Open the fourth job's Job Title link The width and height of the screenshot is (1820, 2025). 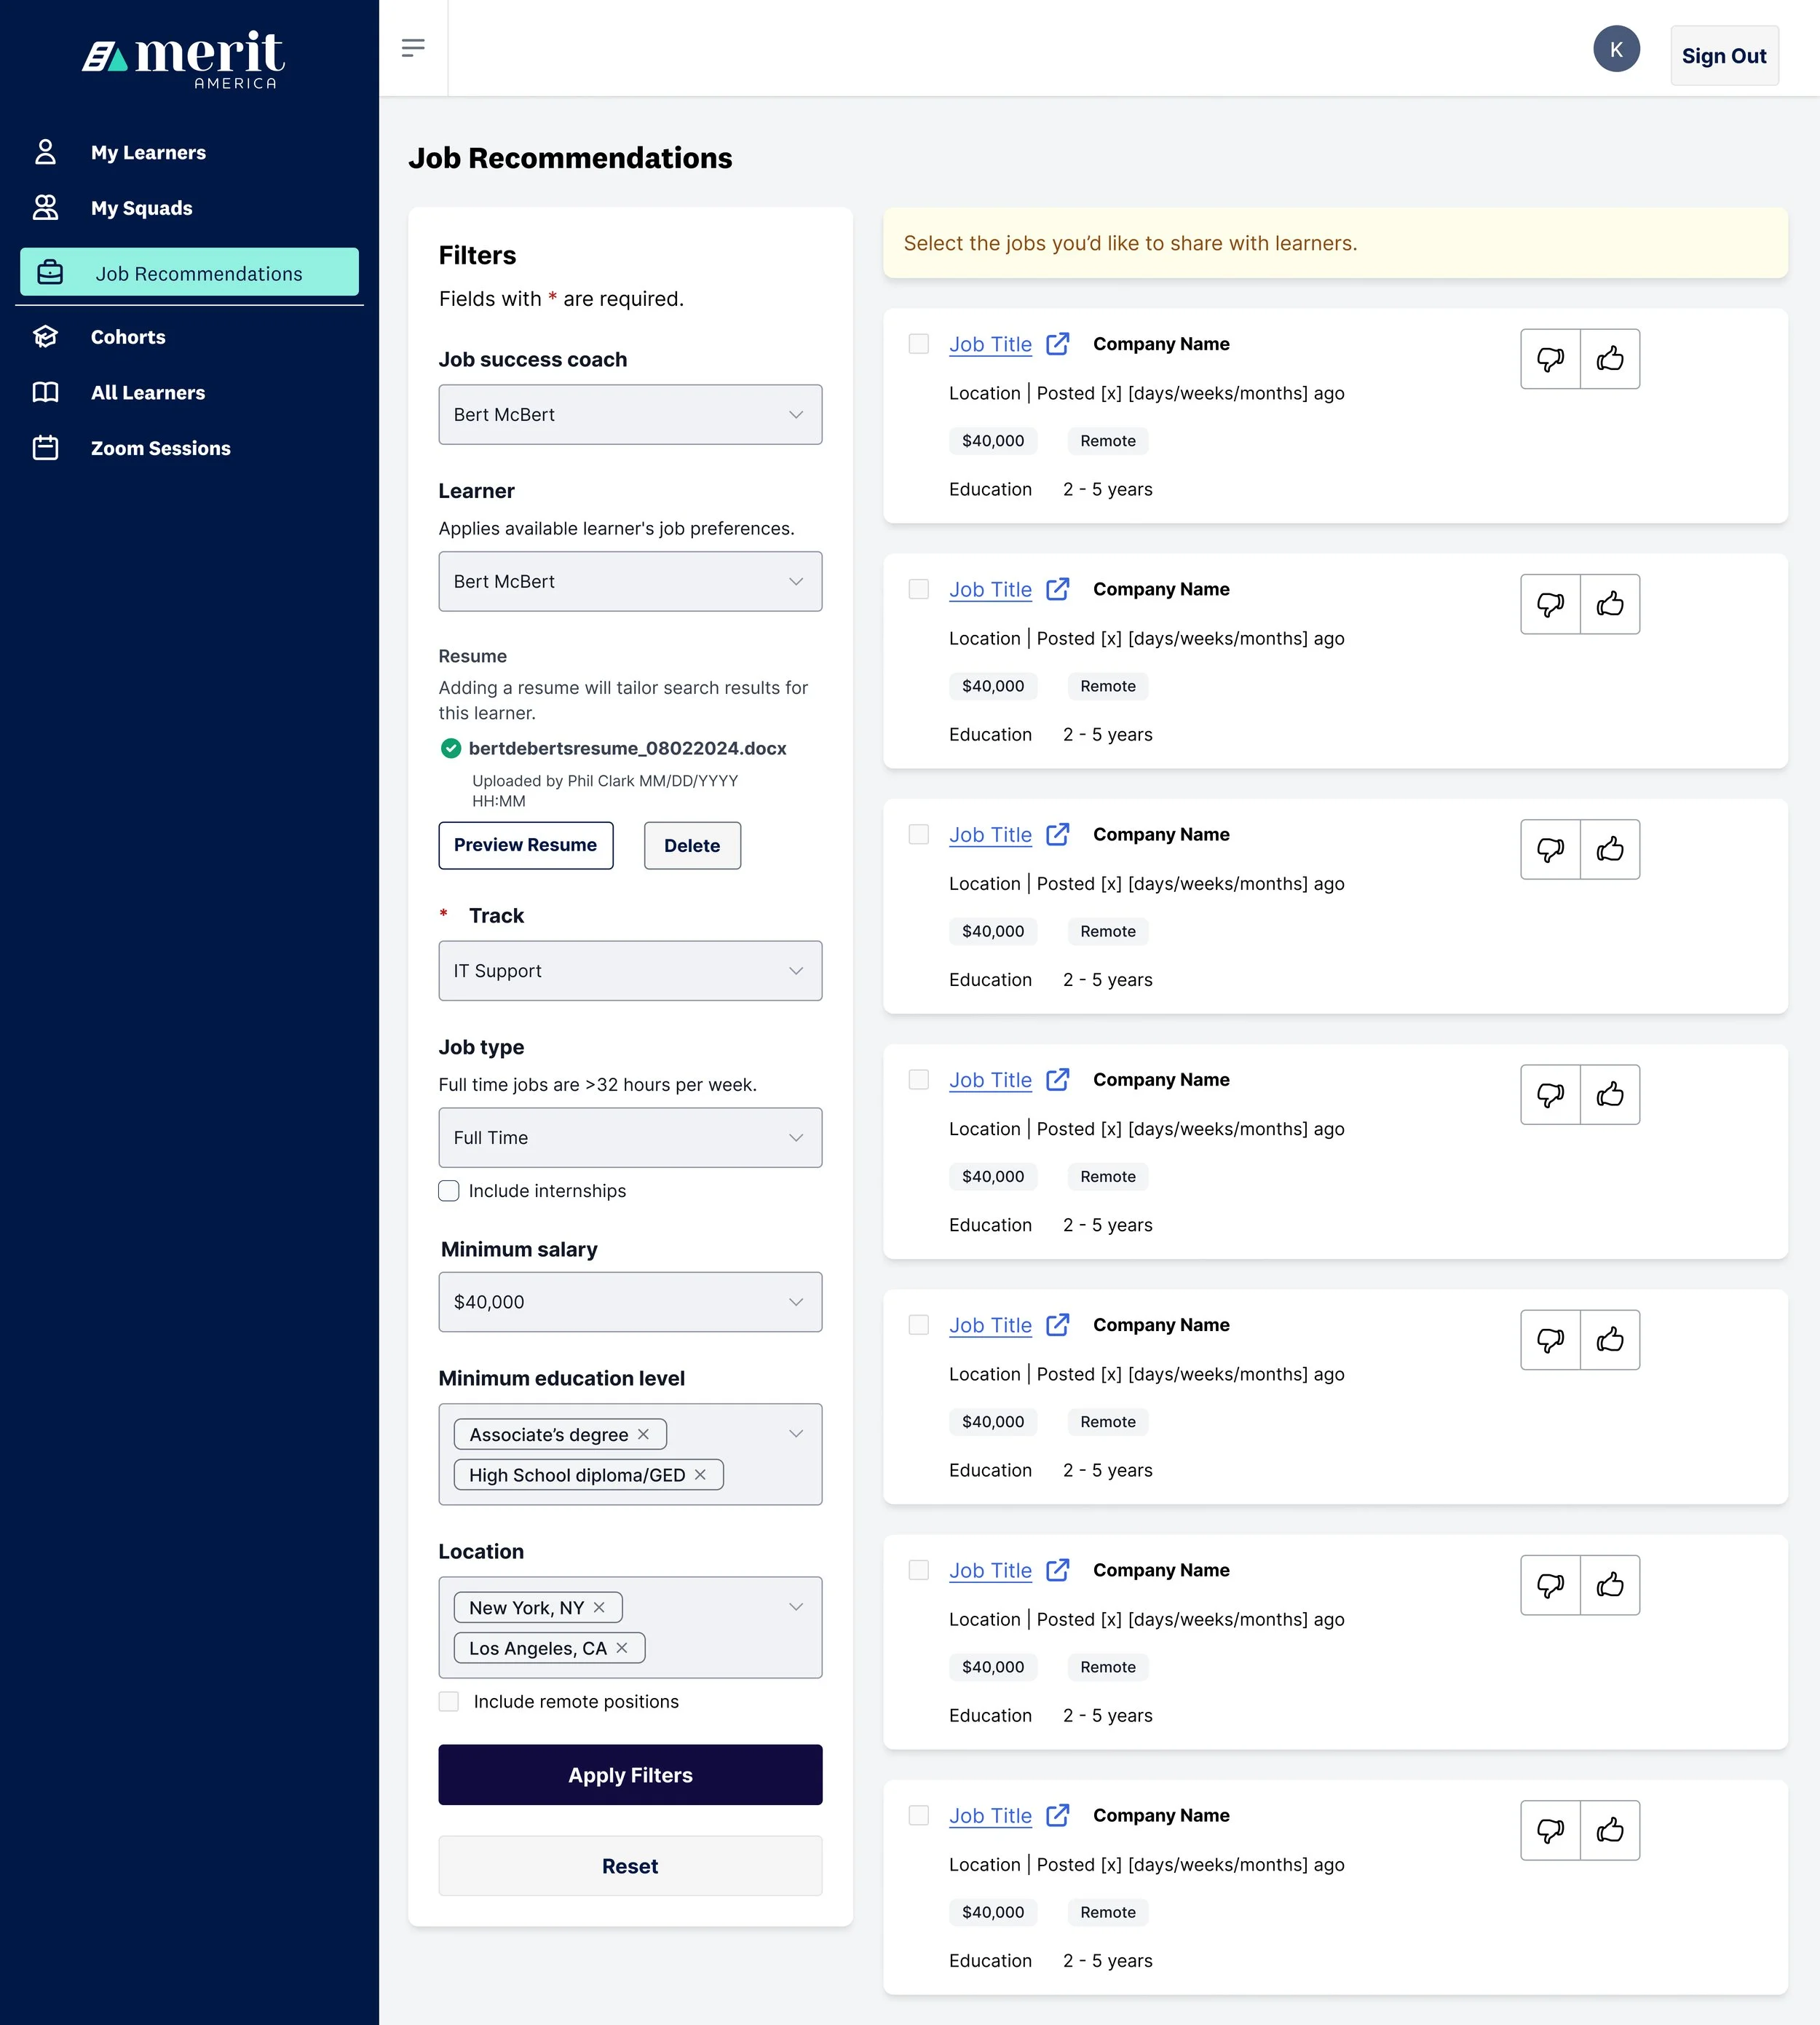click(989, 1080)
